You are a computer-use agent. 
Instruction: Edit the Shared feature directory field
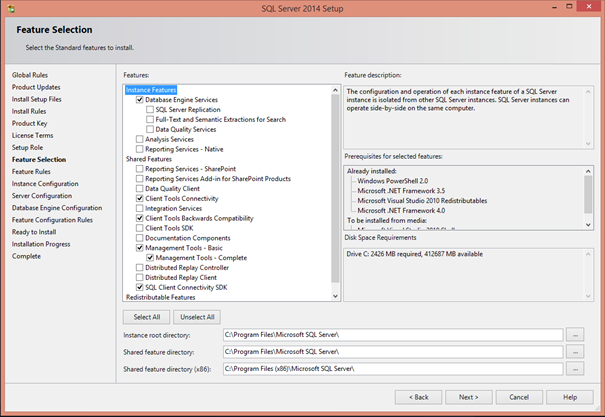(x=393, y=352)
